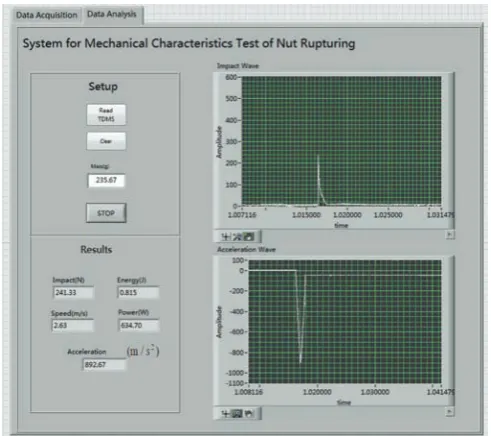Screen dimensions: 491x436
Task: Click the Results section heading
Action: click(96, 249)
